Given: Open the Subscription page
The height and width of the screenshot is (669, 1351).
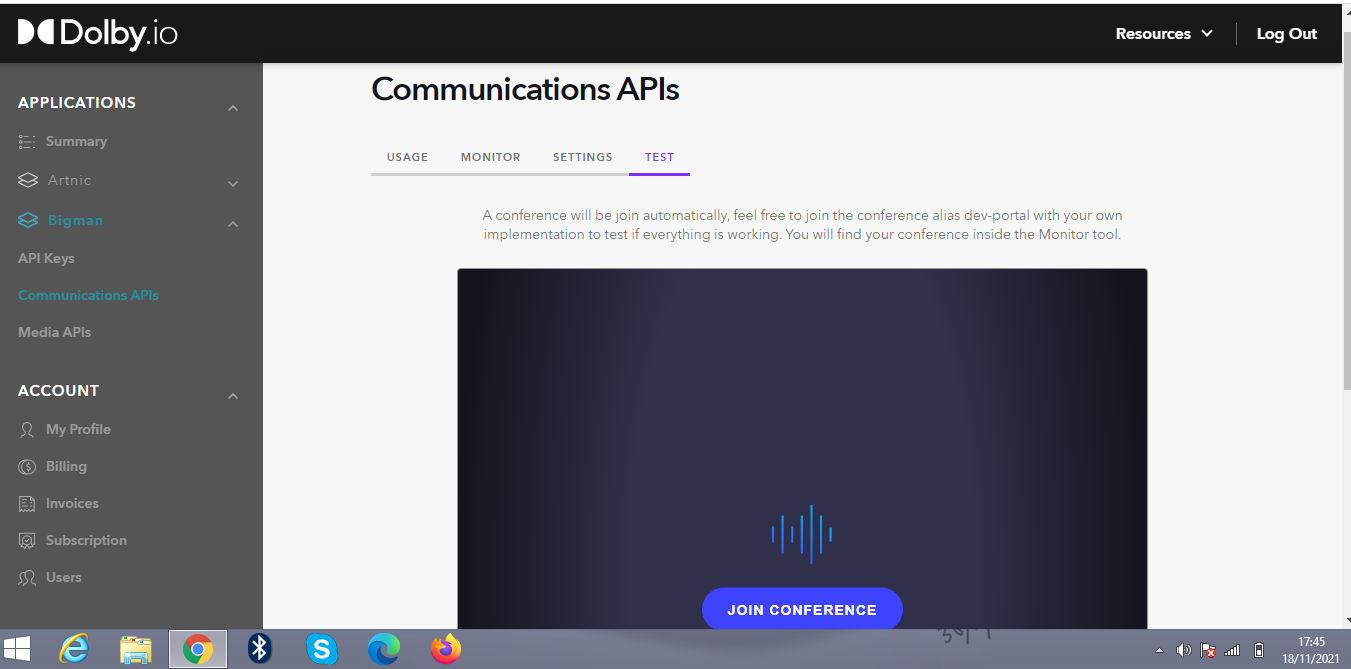Looking at the screenshot, I should tap(86, 540).
